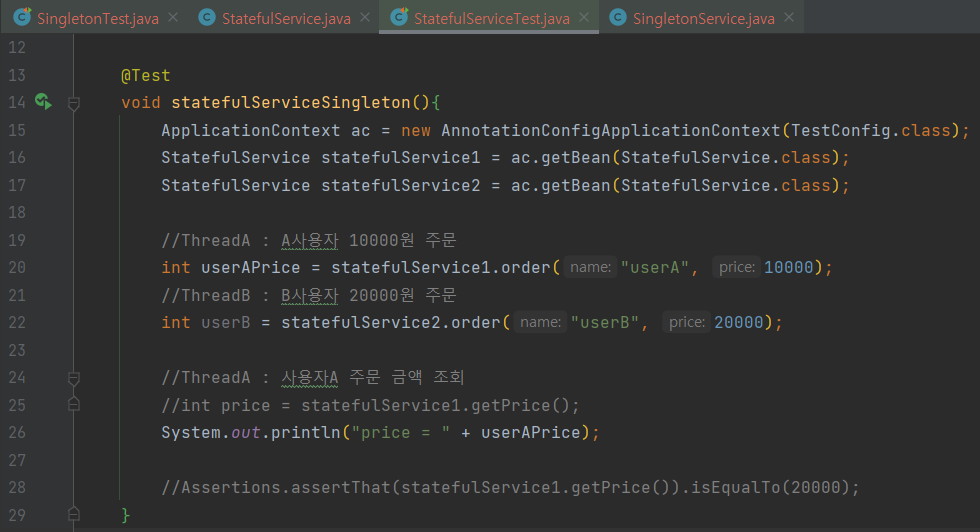Close the StatefulService.java tab

[366, 18]
